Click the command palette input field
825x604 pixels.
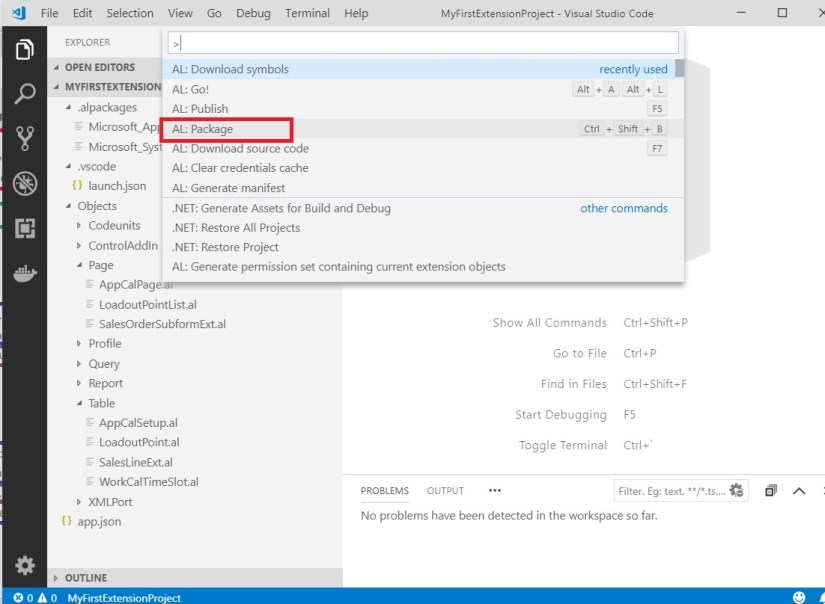424,43
